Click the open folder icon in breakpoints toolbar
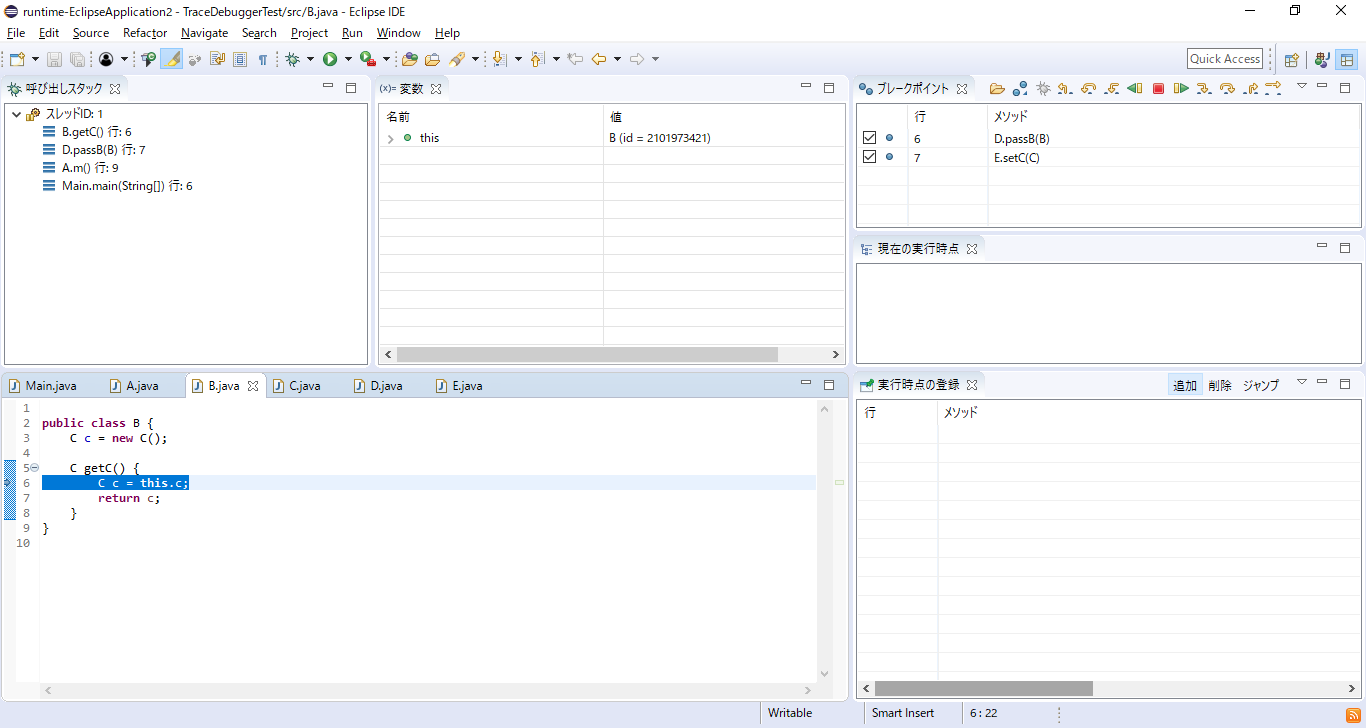Screen dimensions: 1366x728 (997, 89)
